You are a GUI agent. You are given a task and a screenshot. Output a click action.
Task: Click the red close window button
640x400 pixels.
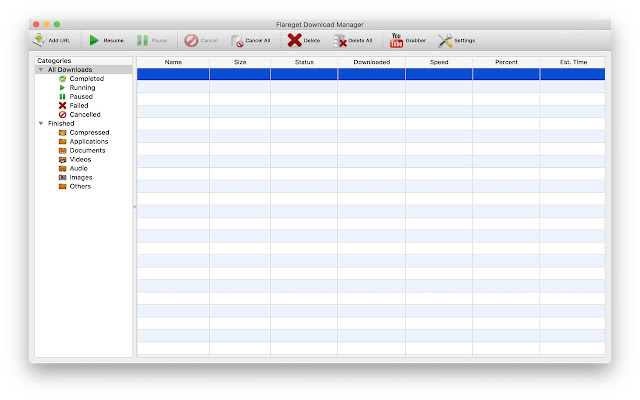click(x=36, y=24)
